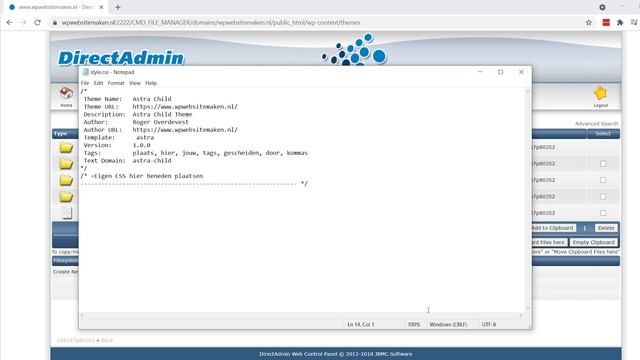Click the DirectAdmin logo
This screenshot has height=360, width=640.
(x=121, y=58)
